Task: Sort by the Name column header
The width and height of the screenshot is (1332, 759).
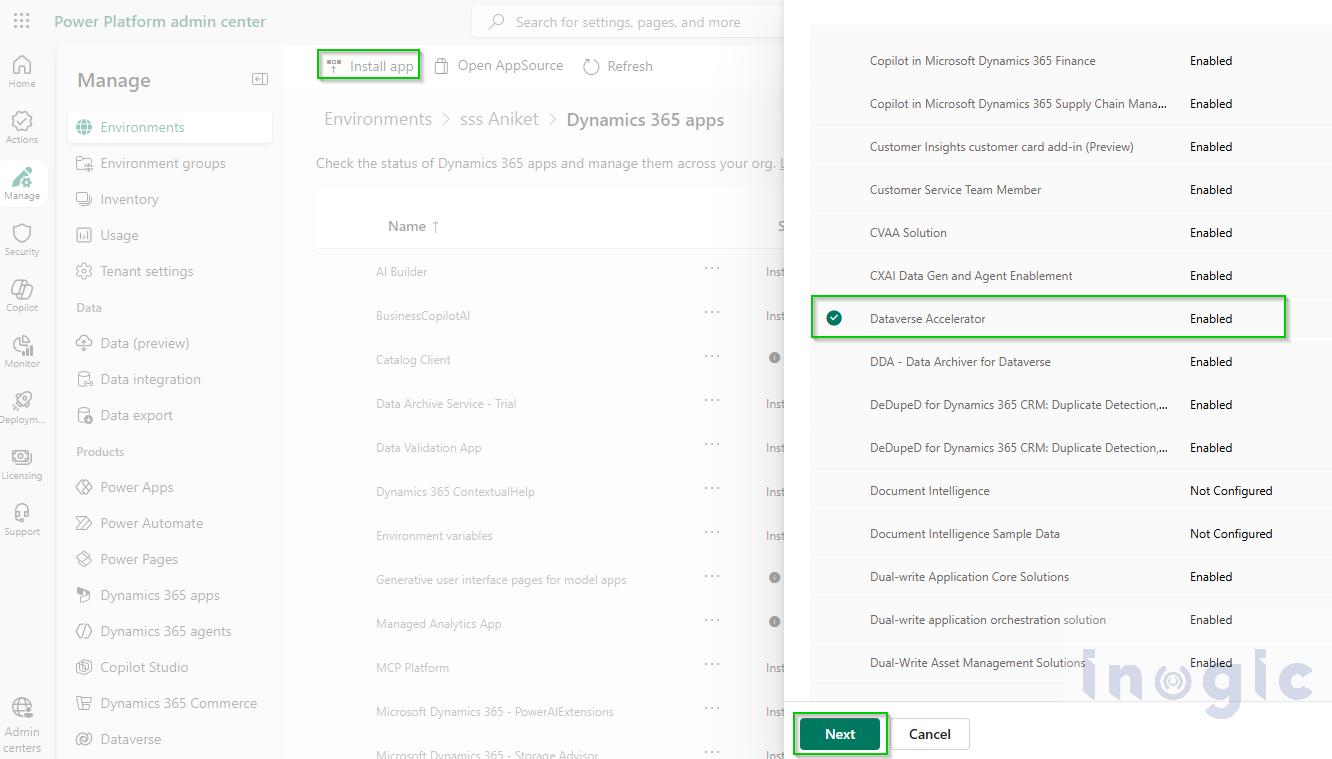Action: point(413,226)
